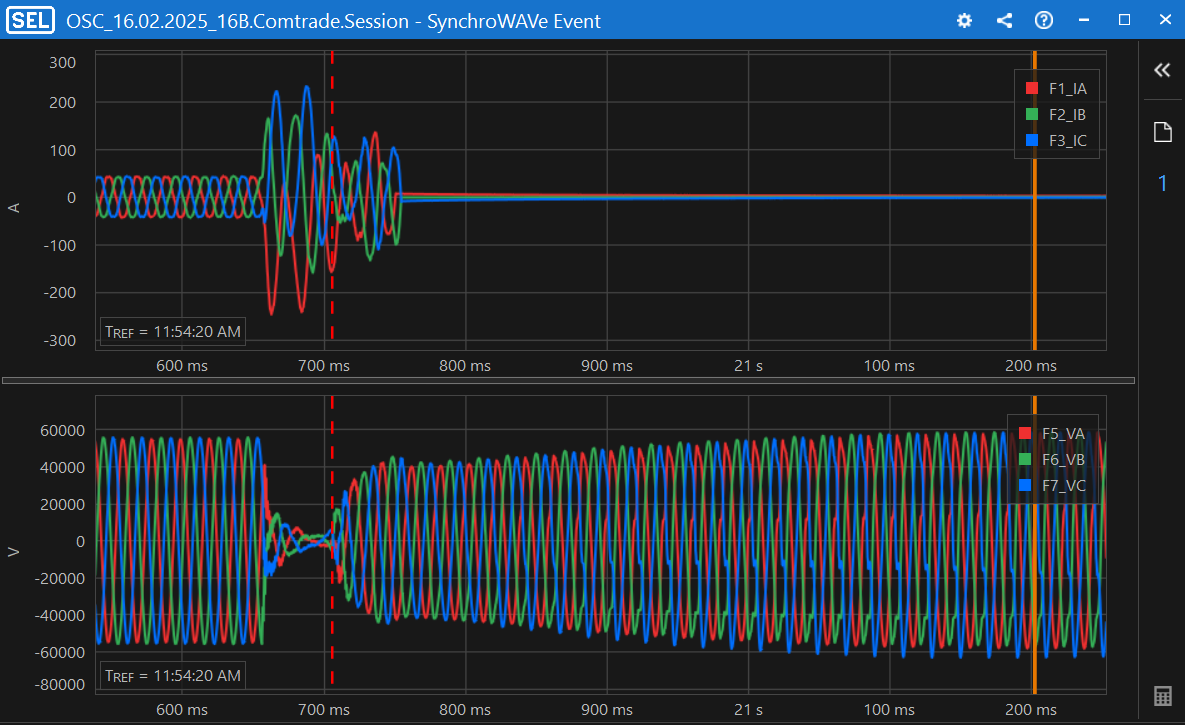Click the SEL logo
Screen dimensions: 1185x725
click(30, 20)
